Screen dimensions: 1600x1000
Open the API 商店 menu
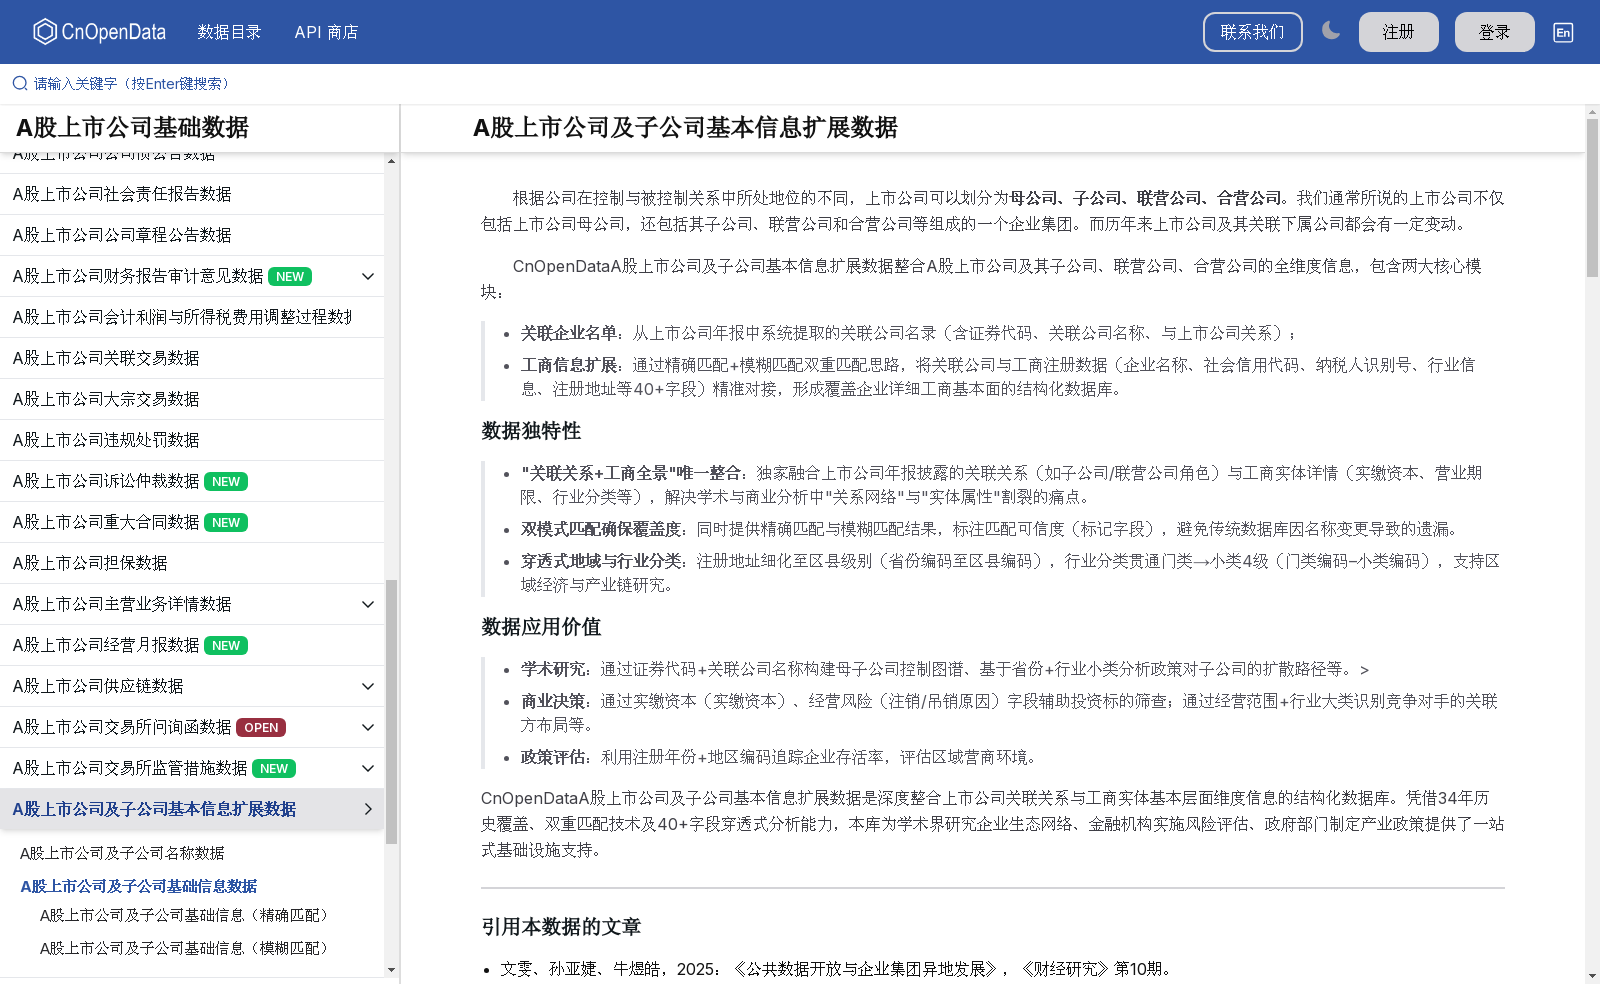(326, 32)
